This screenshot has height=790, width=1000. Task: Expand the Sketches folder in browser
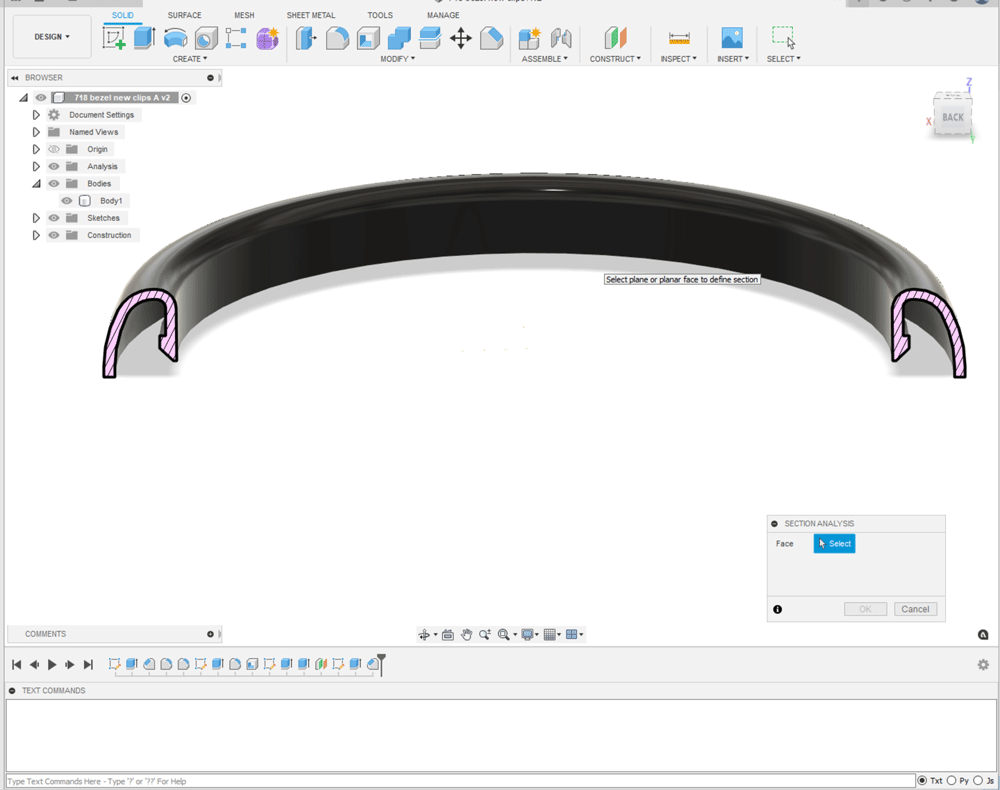tap(36, 218)
